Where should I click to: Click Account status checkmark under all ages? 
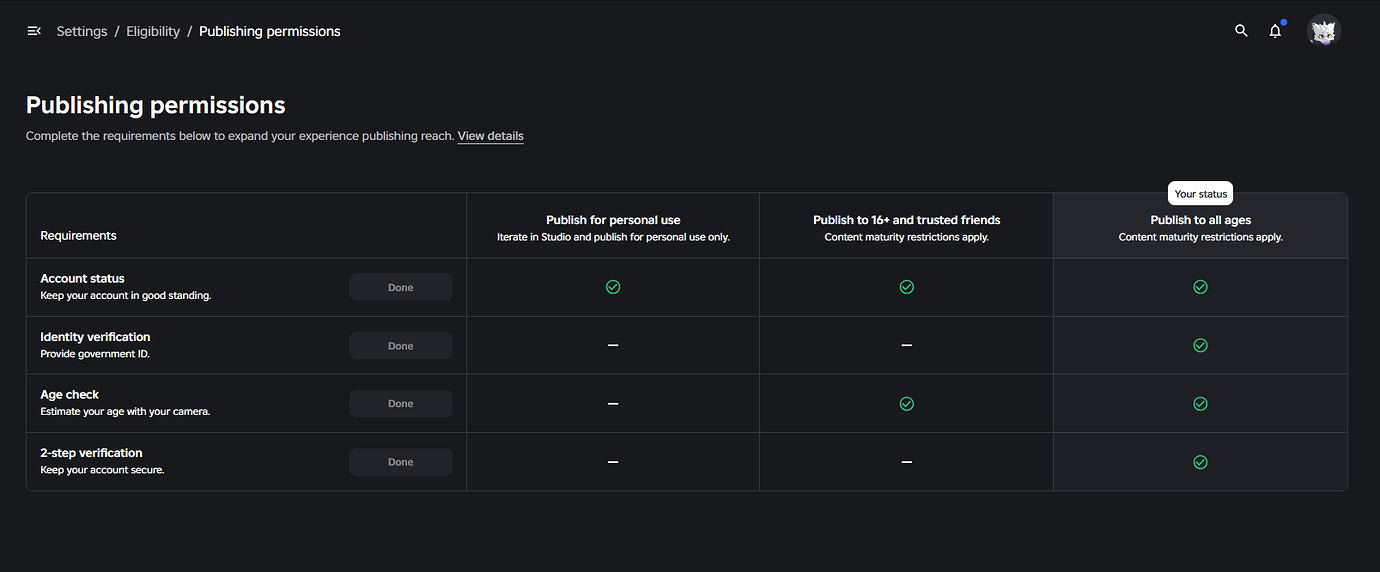1201,287
